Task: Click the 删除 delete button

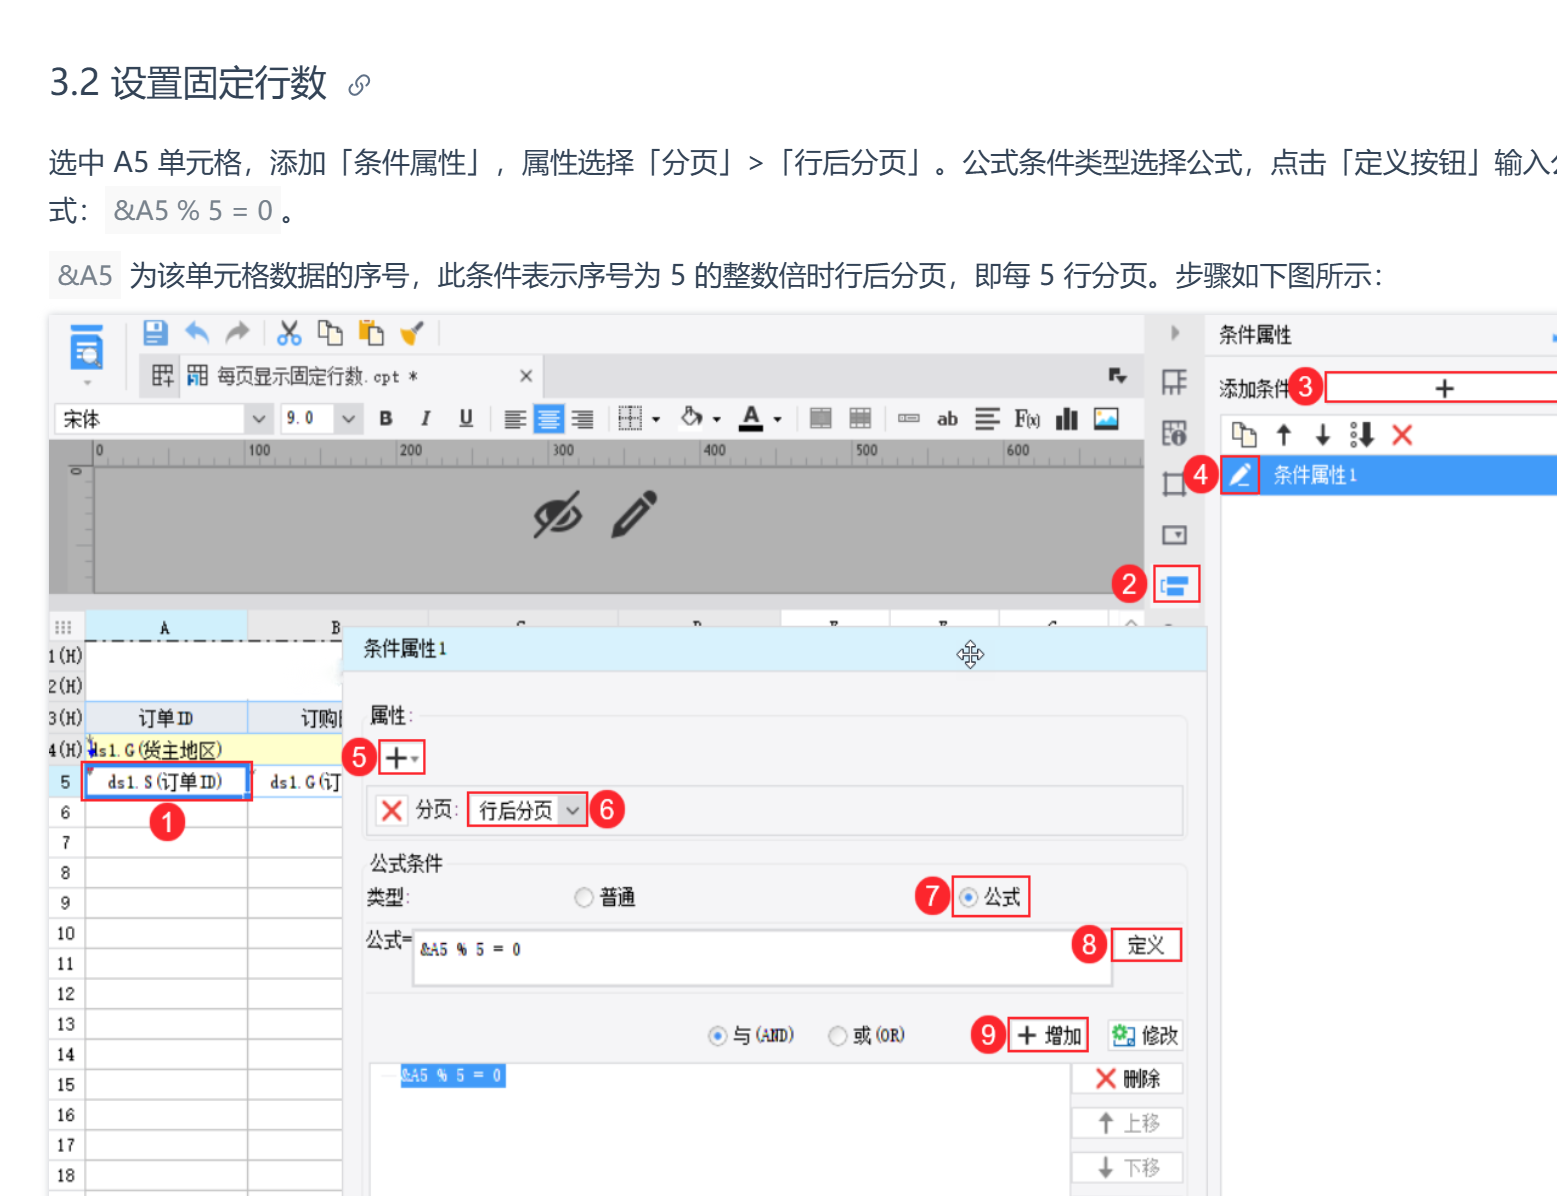Action: tap(1127, 1079)
